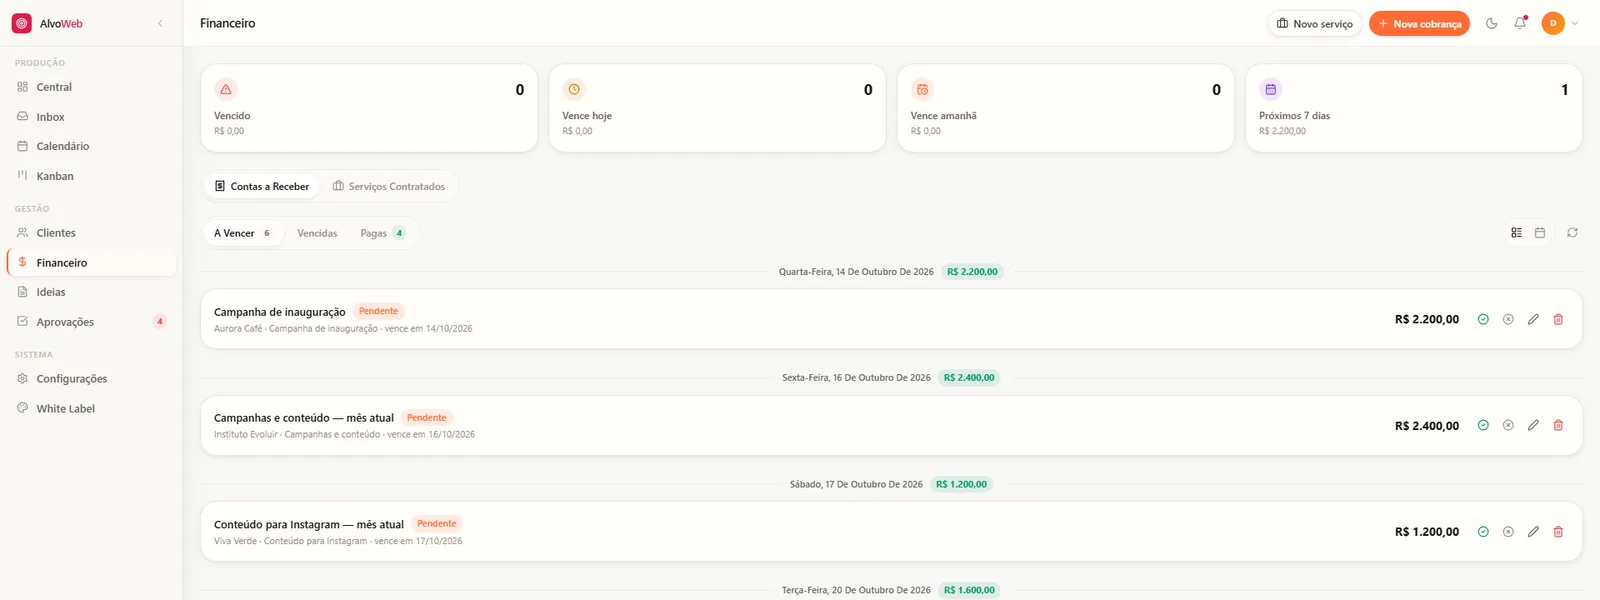Switch to calendar view layout
Image resolution: width=1600 pixels, height=600 pixels.
(x=1540, y=233)
